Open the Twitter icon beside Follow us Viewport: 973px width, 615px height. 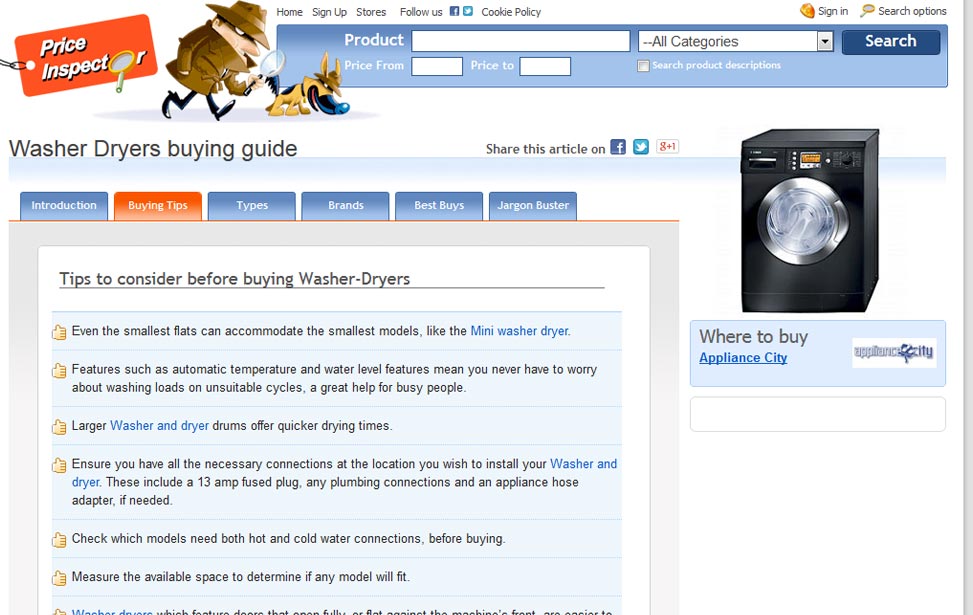[x=468, y=11]
